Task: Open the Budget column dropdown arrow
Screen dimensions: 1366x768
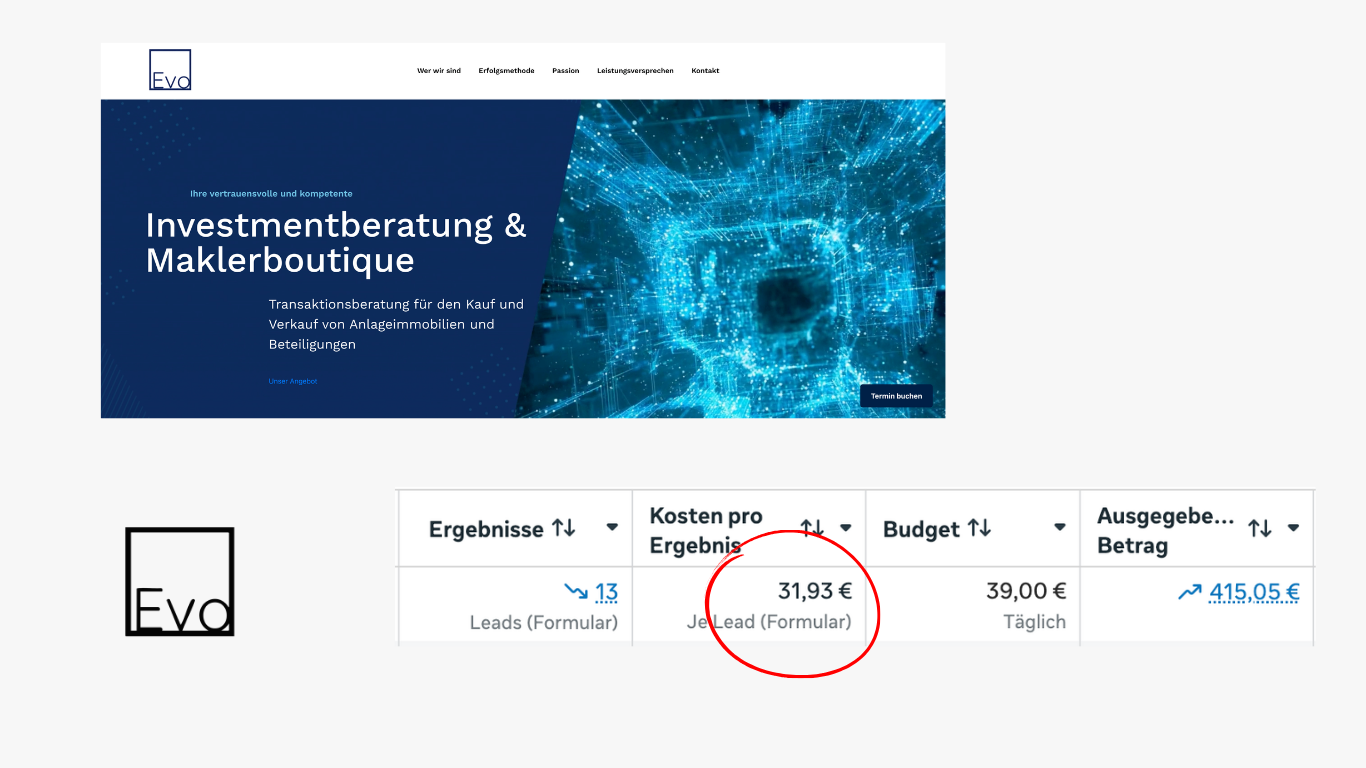Action: point(1060,528)
